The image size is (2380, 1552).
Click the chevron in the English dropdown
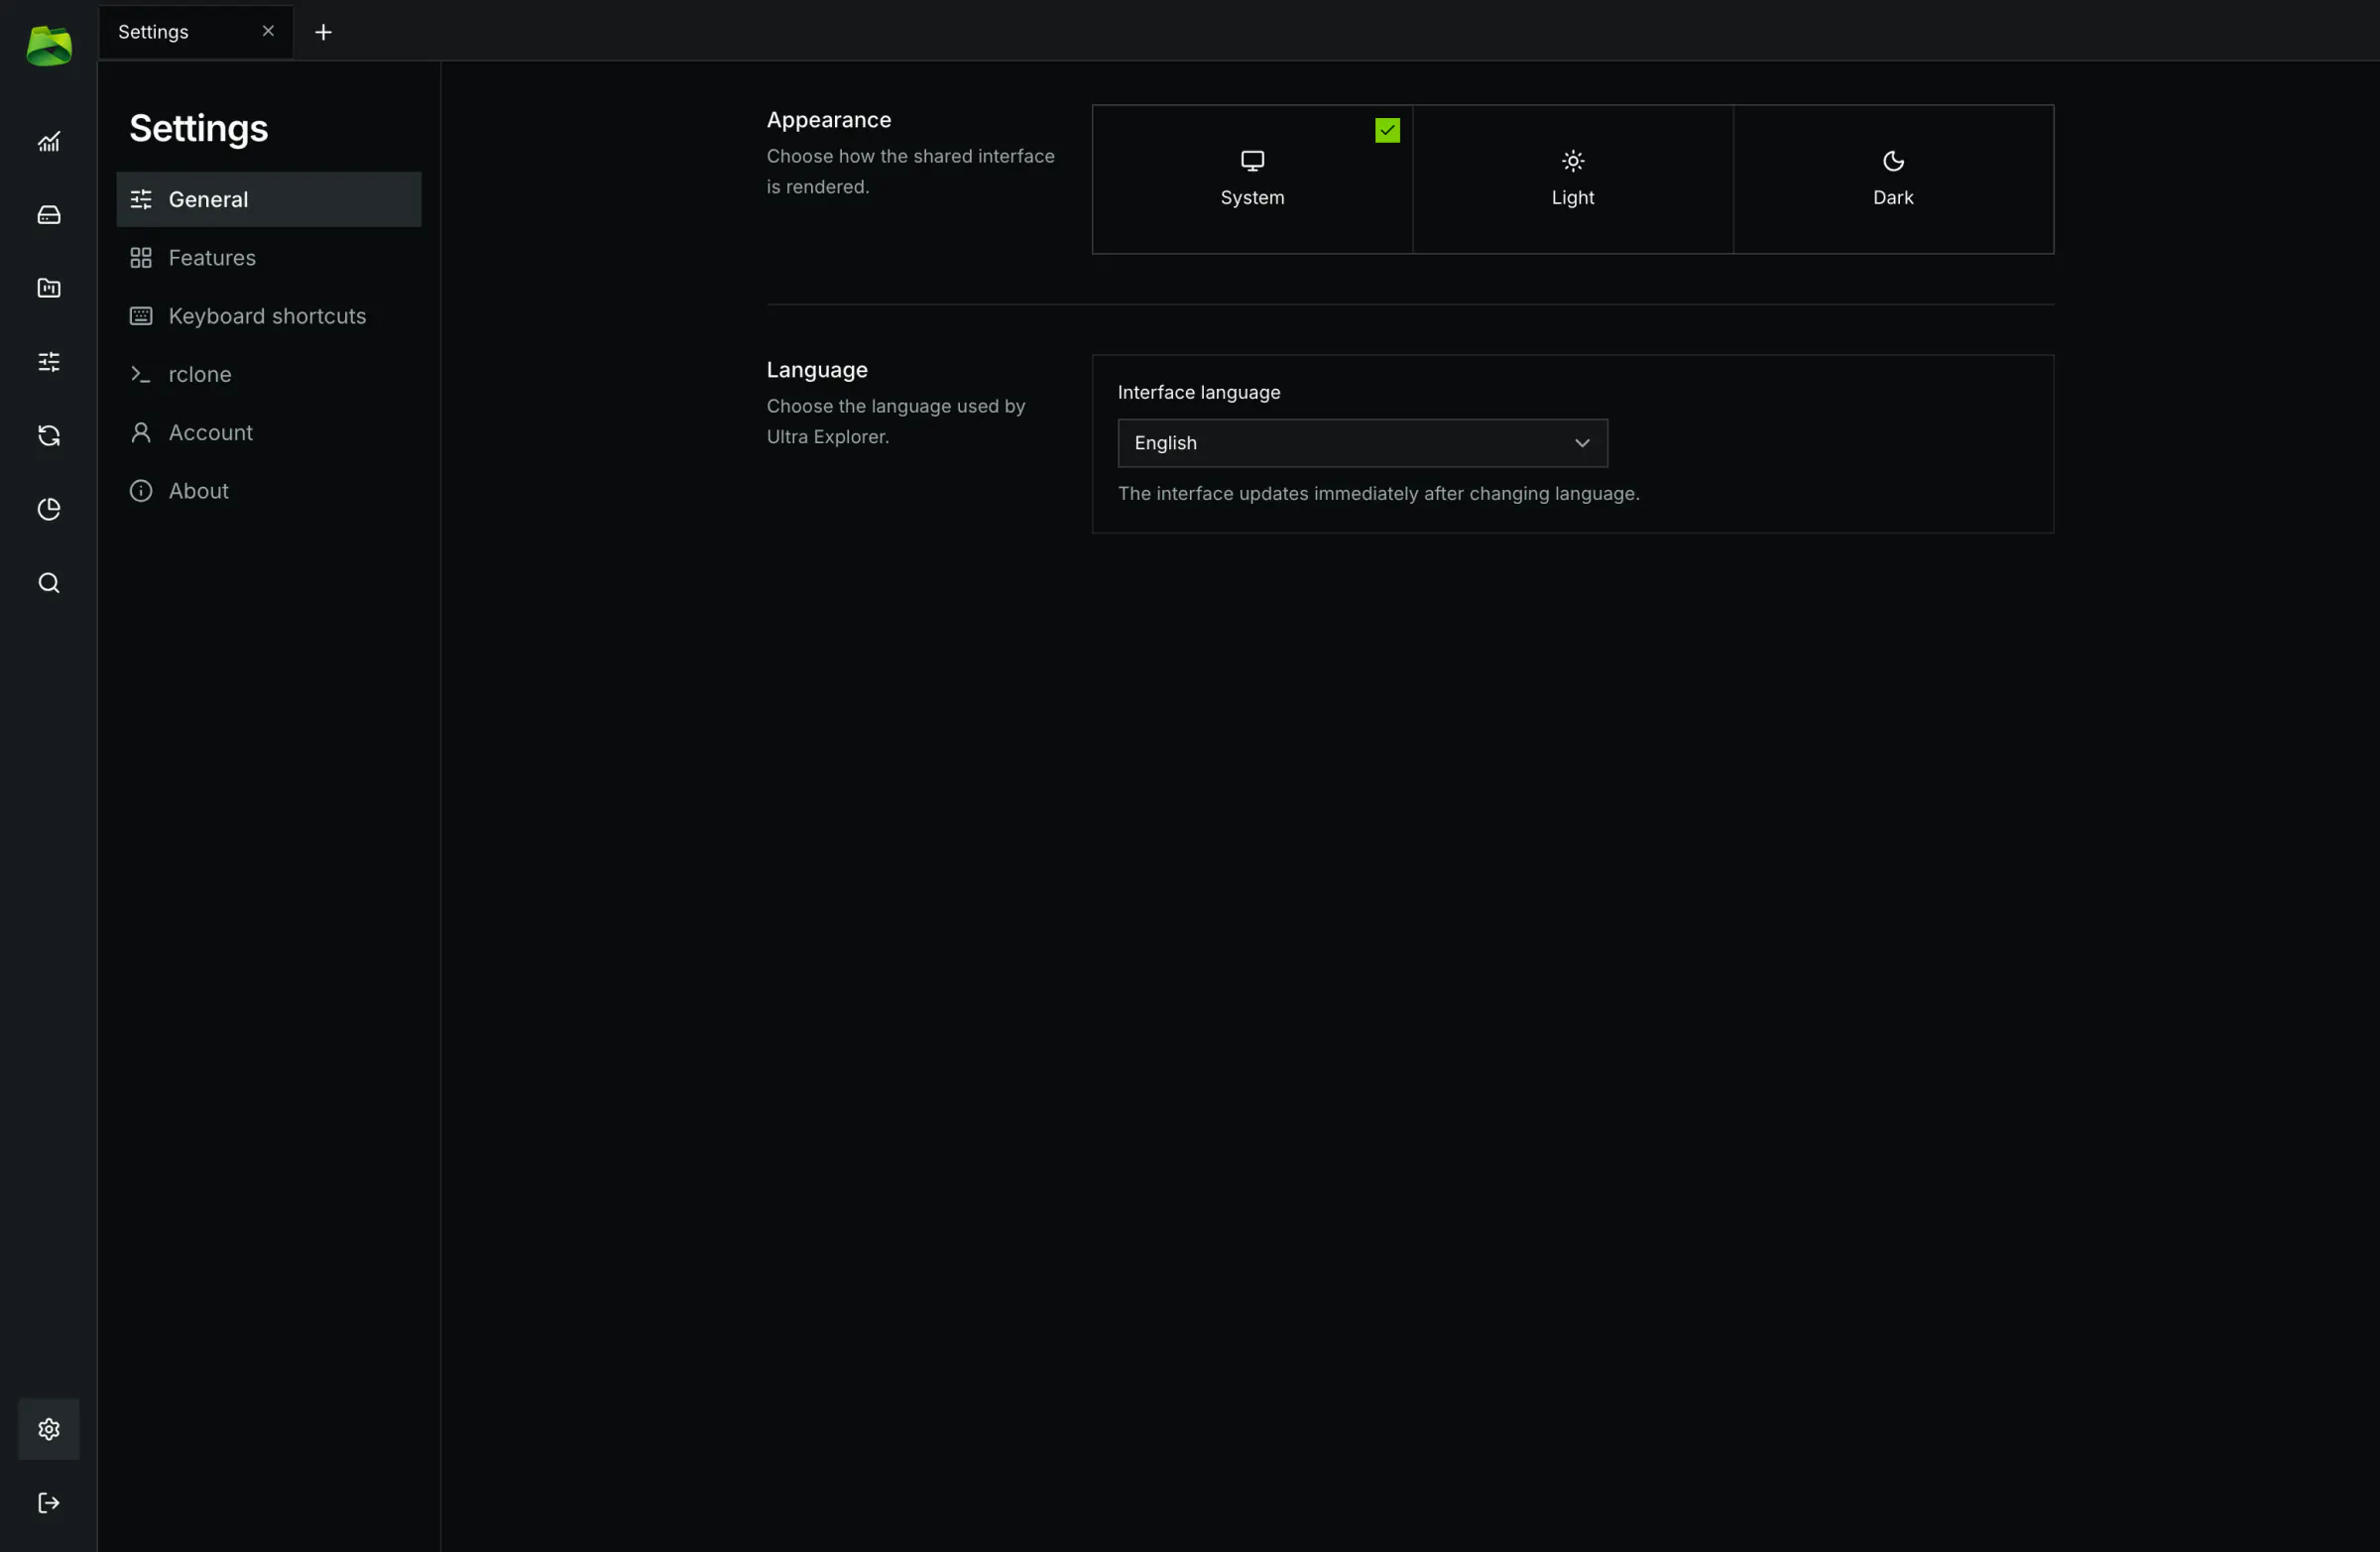[x=1582, y=443]
